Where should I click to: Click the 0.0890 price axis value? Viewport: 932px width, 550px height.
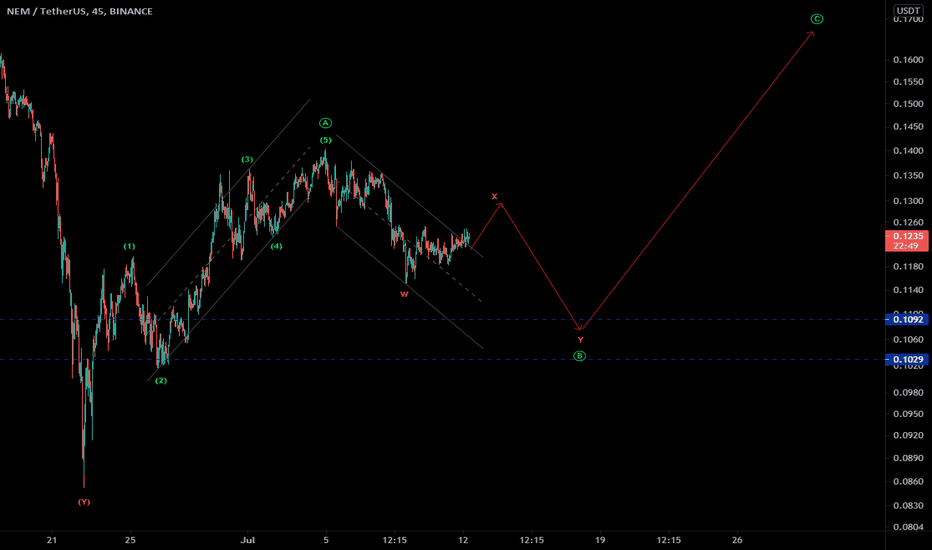(x=908, y=458)
